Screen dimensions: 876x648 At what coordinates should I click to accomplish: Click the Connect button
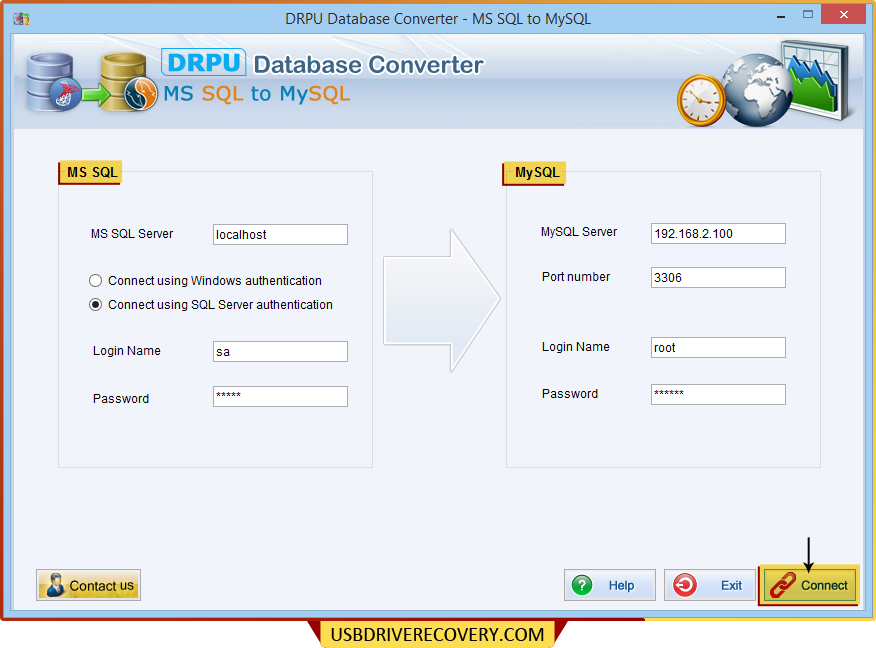[809, 585]
